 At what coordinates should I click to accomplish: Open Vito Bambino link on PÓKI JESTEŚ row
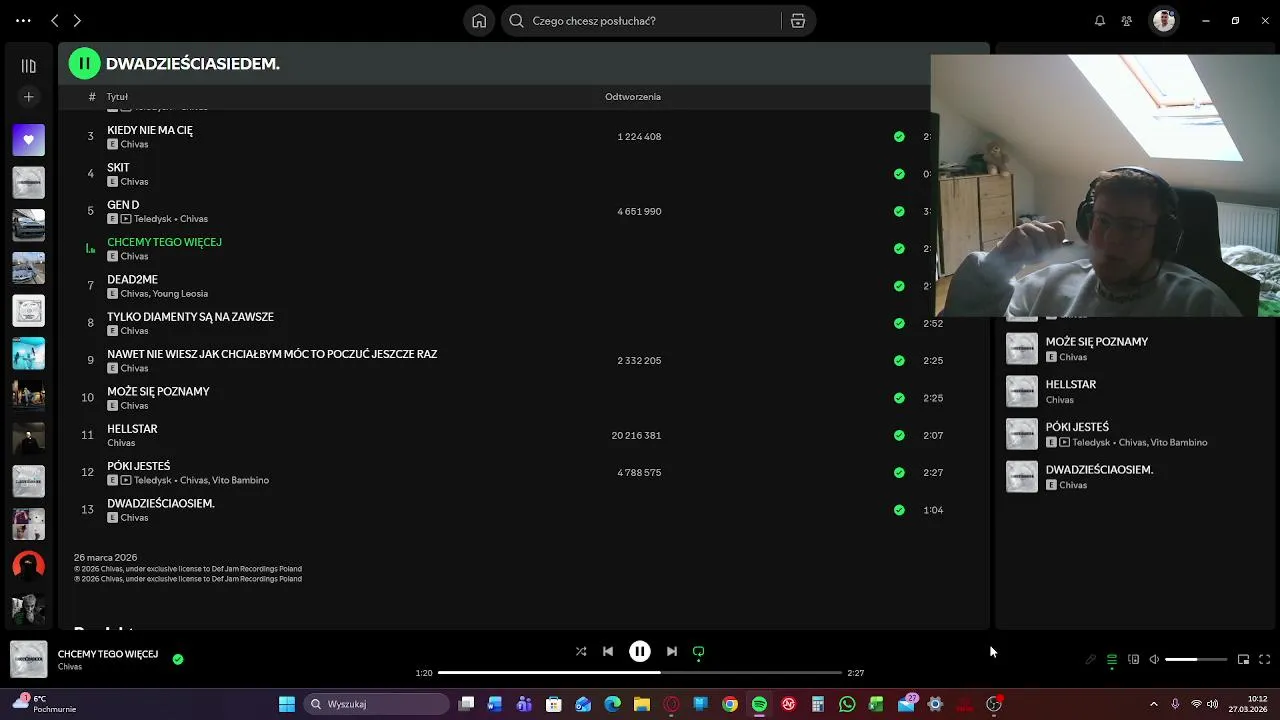click(x=240, y=480)
